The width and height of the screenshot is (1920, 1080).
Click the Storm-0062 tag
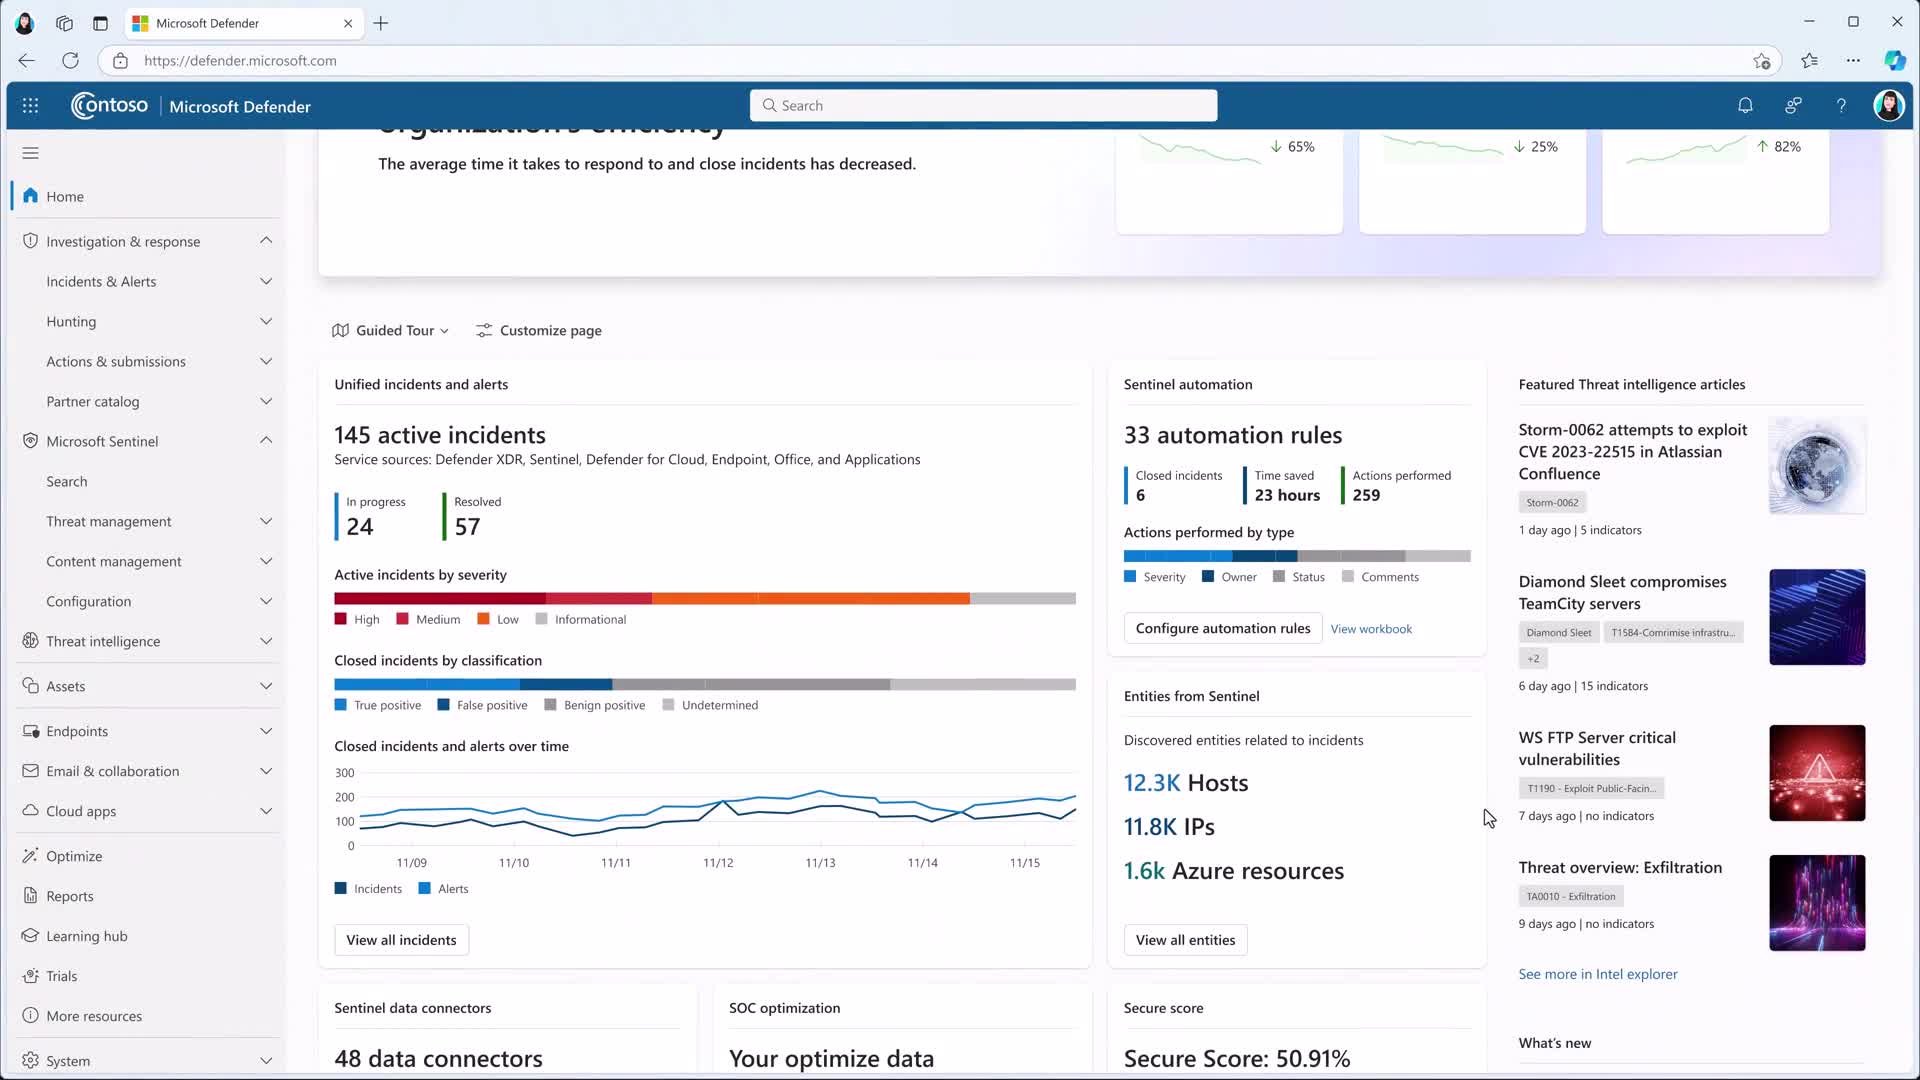pos(1552,502)
